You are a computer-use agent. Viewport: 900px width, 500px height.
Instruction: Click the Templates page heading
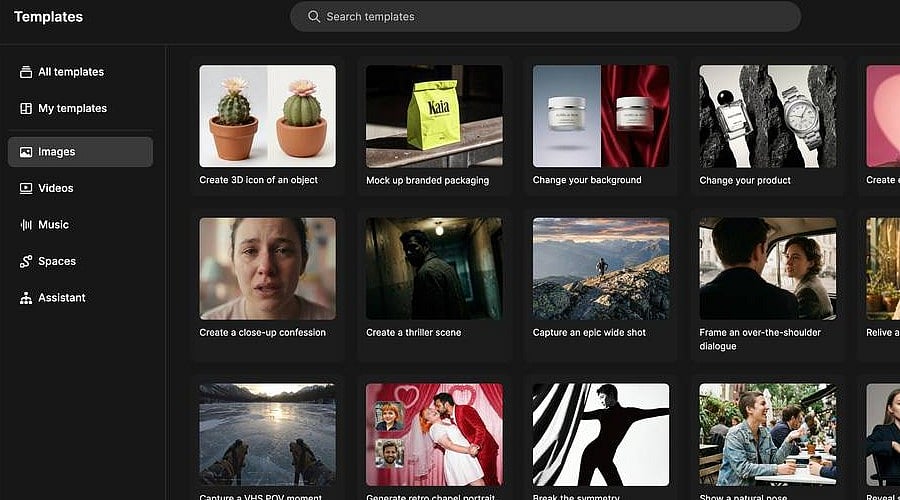[48, 17]
